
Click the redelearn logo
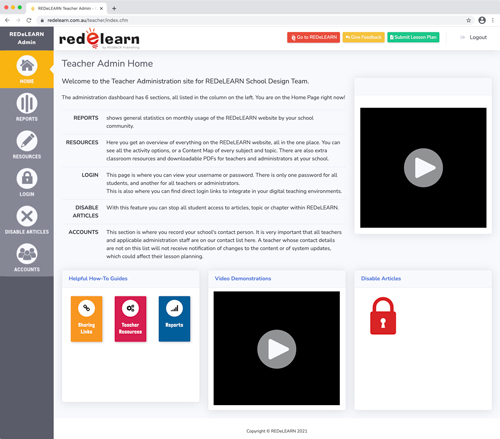pos(99,39)
